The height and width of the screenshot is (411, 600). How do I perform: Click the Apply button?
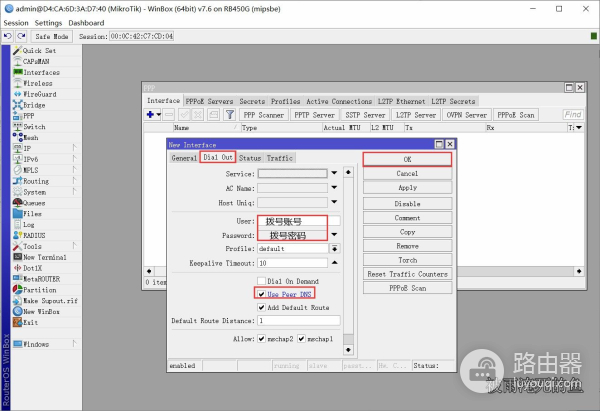coord(407,188)
